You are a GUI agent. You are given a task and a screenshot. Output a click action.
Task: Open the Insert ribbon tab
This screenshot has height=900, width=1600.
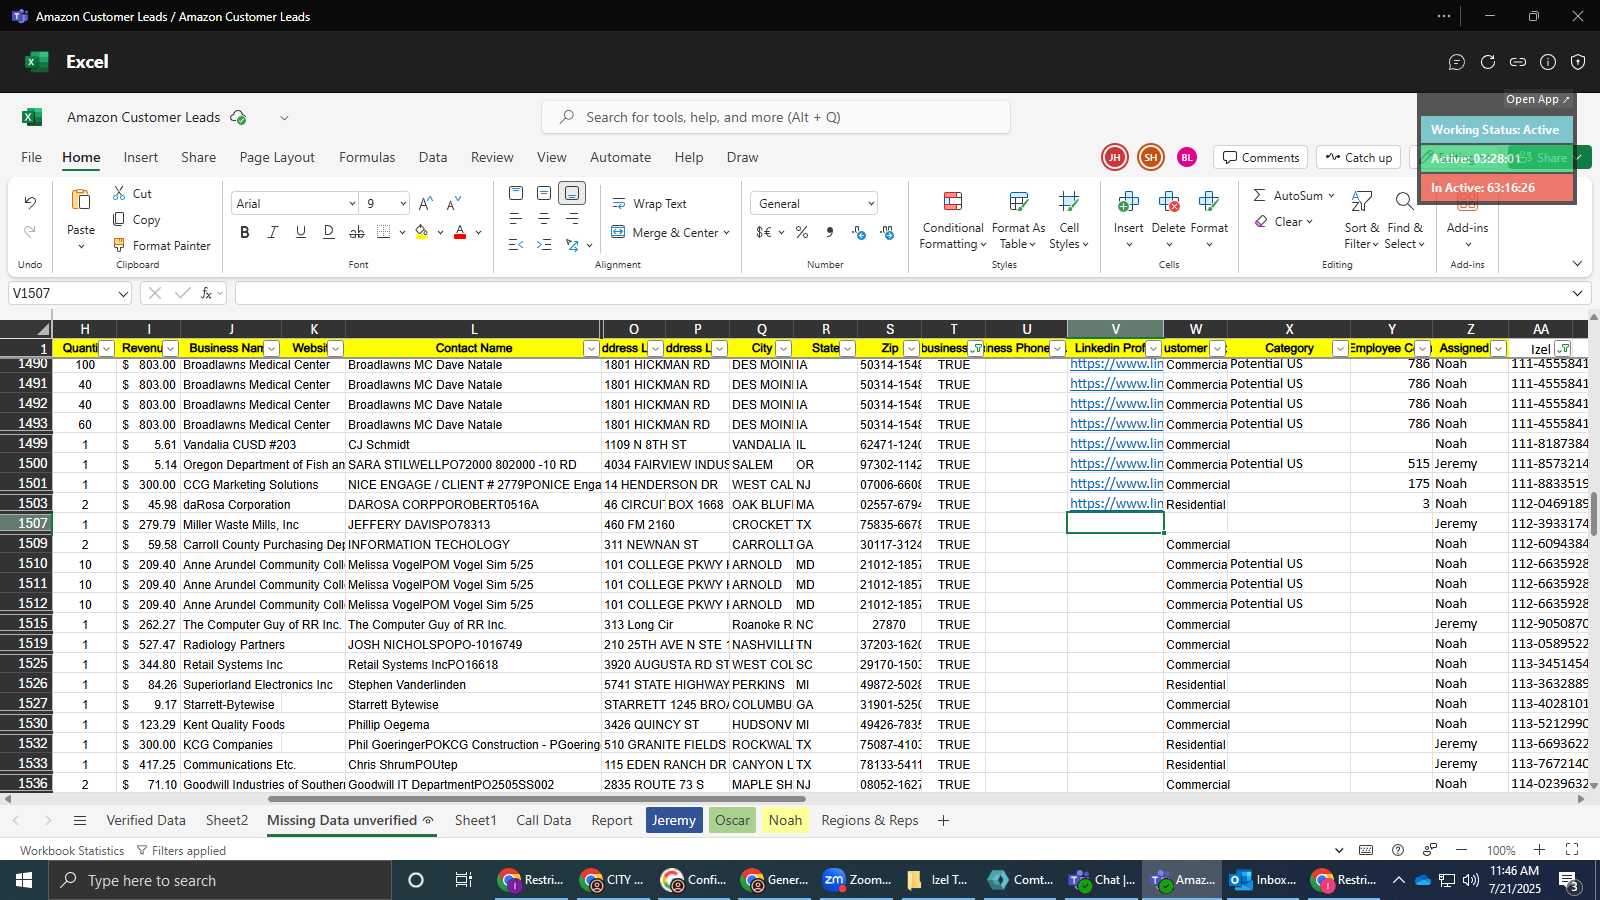141,157
